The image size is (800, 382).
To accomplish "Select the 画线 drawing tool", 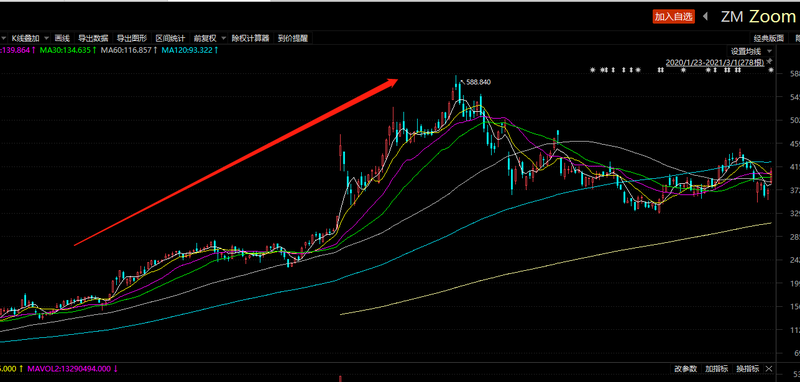I will (62, 38).
